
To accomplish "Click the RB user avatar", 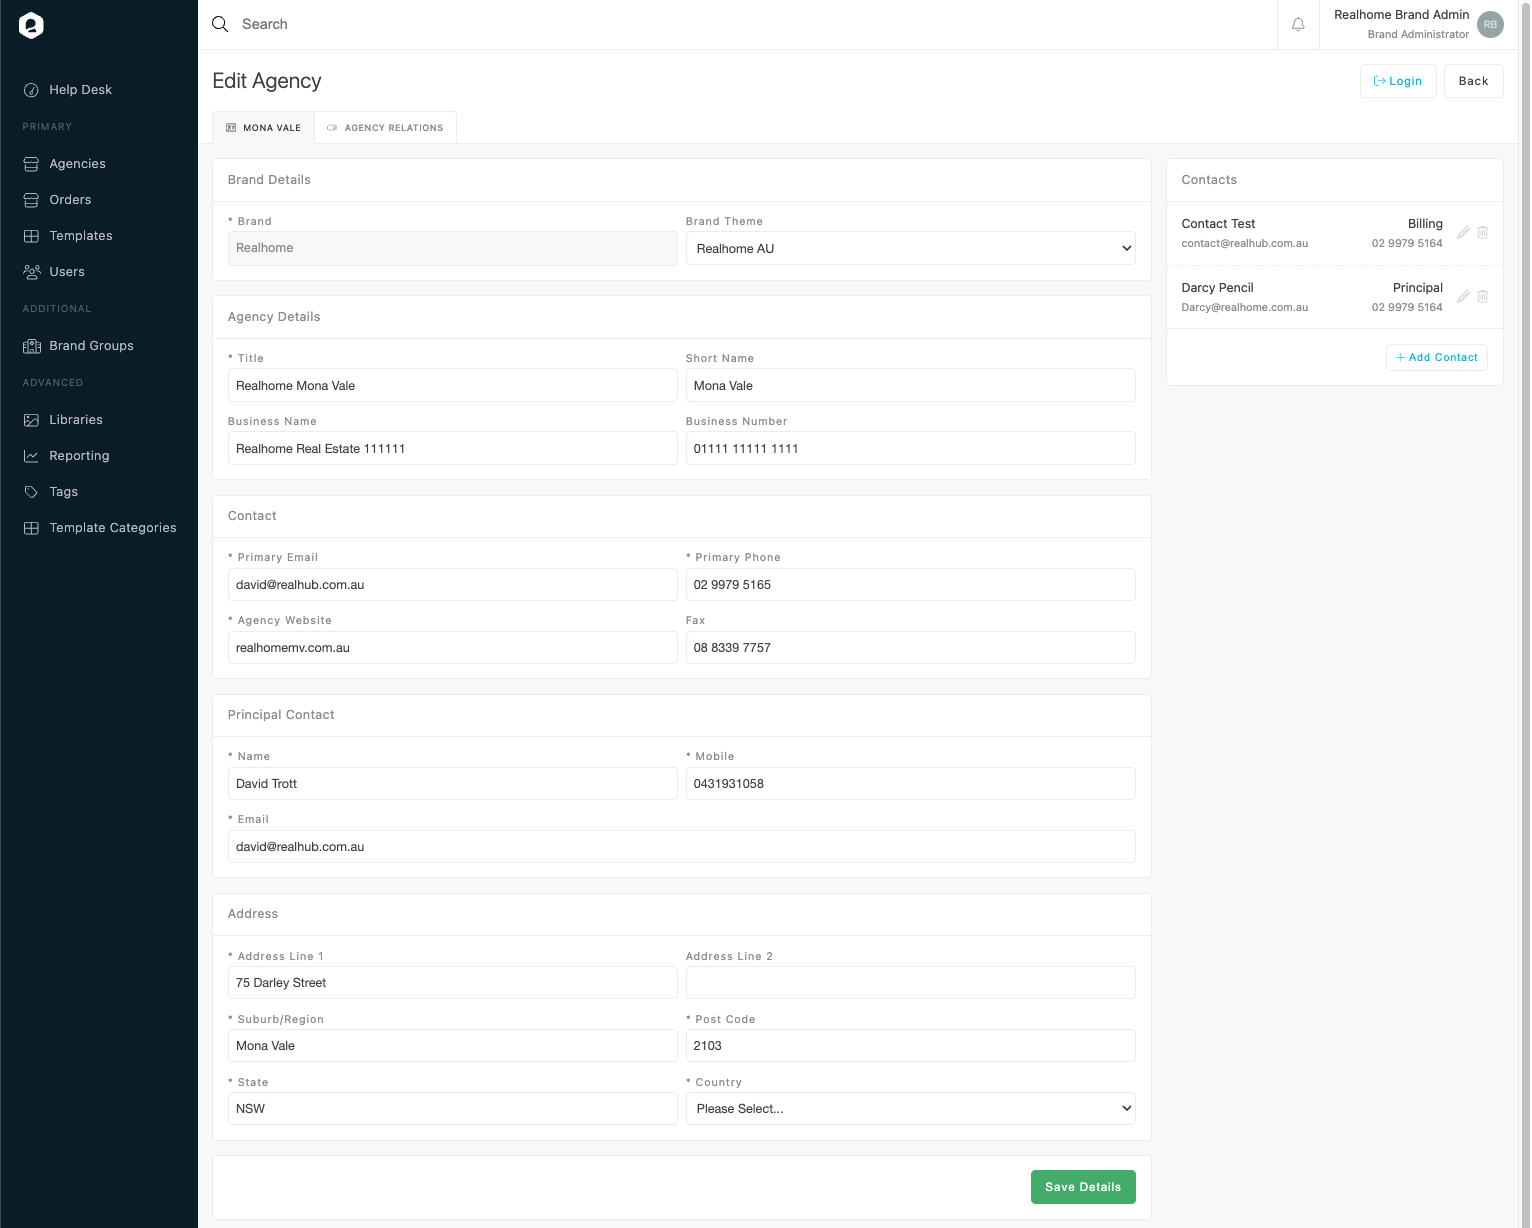I will tap(1490, 24).
